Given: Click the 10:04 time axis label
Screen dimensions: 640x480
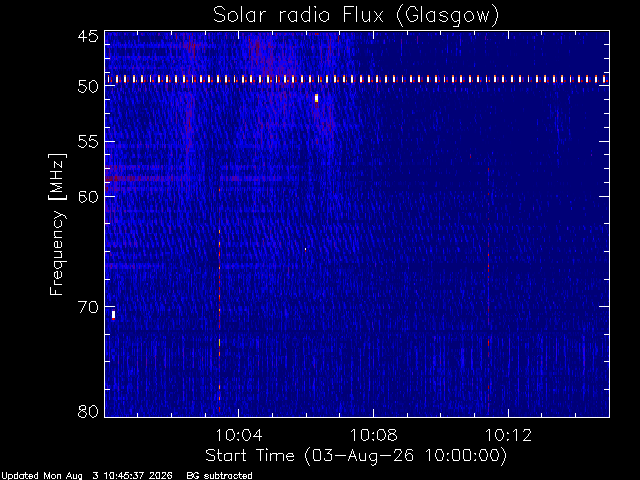Looking at the screenshot, I should pyautogui.click(x=239, y=436).
